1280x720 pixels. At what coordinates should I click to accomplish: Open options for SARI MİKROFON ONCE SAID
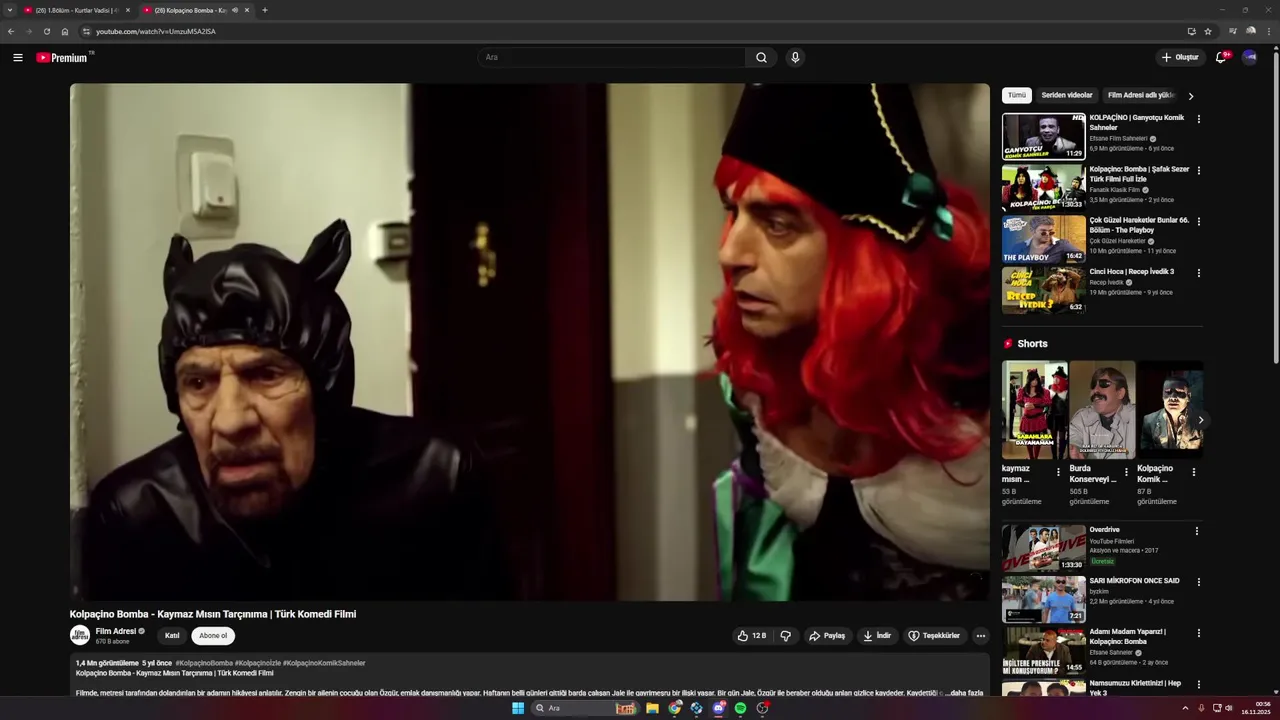point(1197,582)
